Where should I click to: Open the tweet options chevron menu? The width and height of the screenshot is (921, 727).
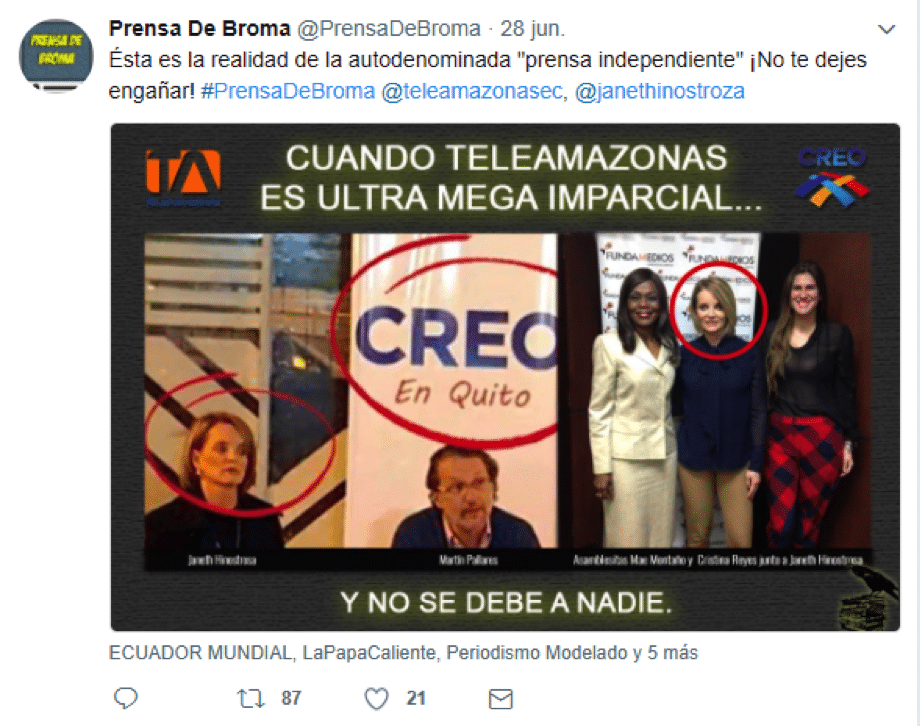(886, 29)
